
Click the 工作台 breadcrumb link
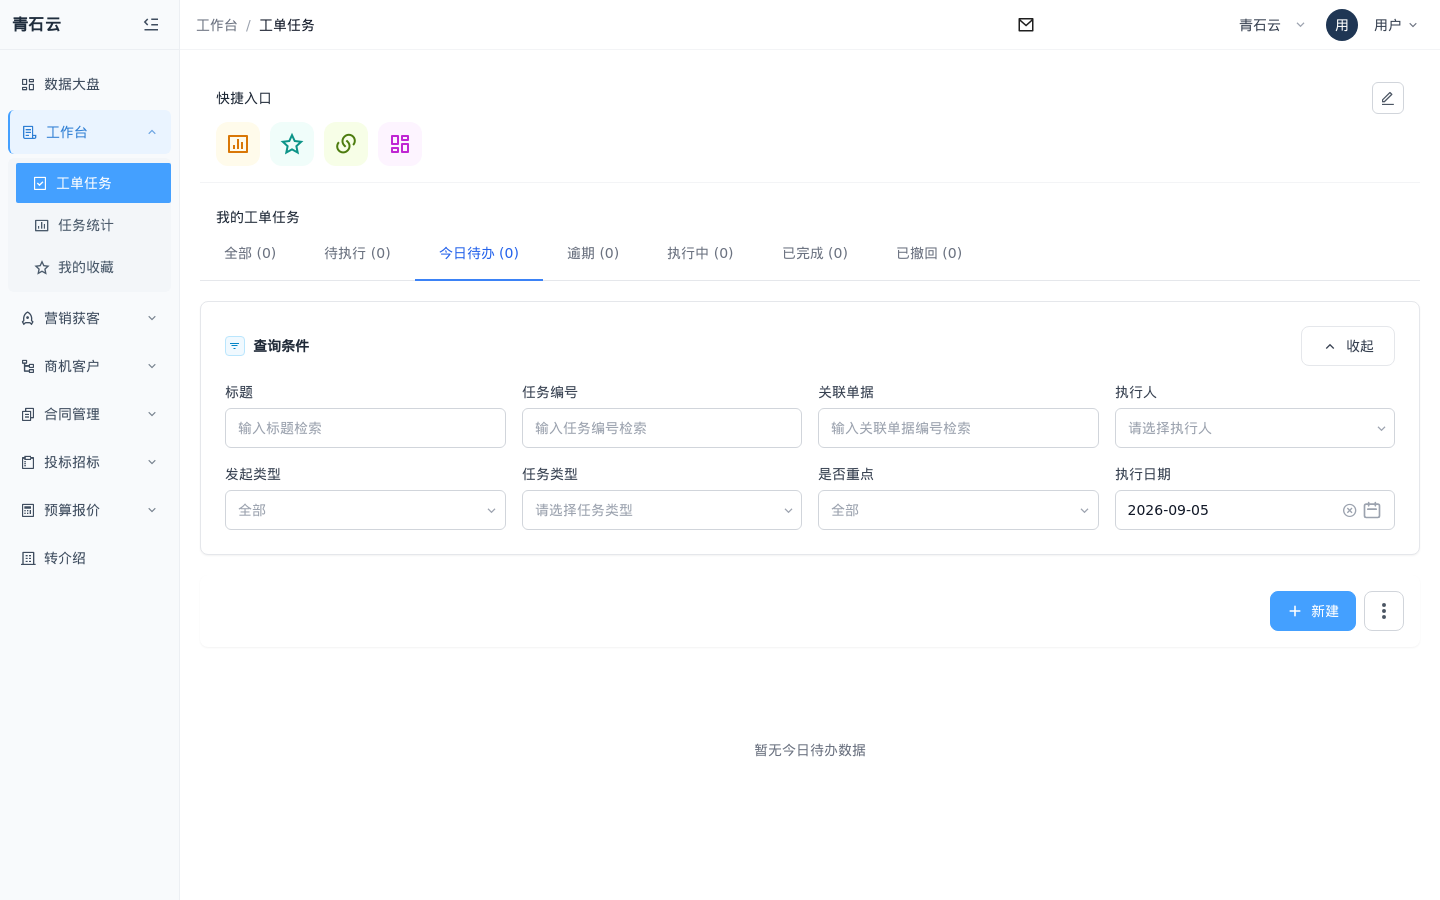point(217,25)
